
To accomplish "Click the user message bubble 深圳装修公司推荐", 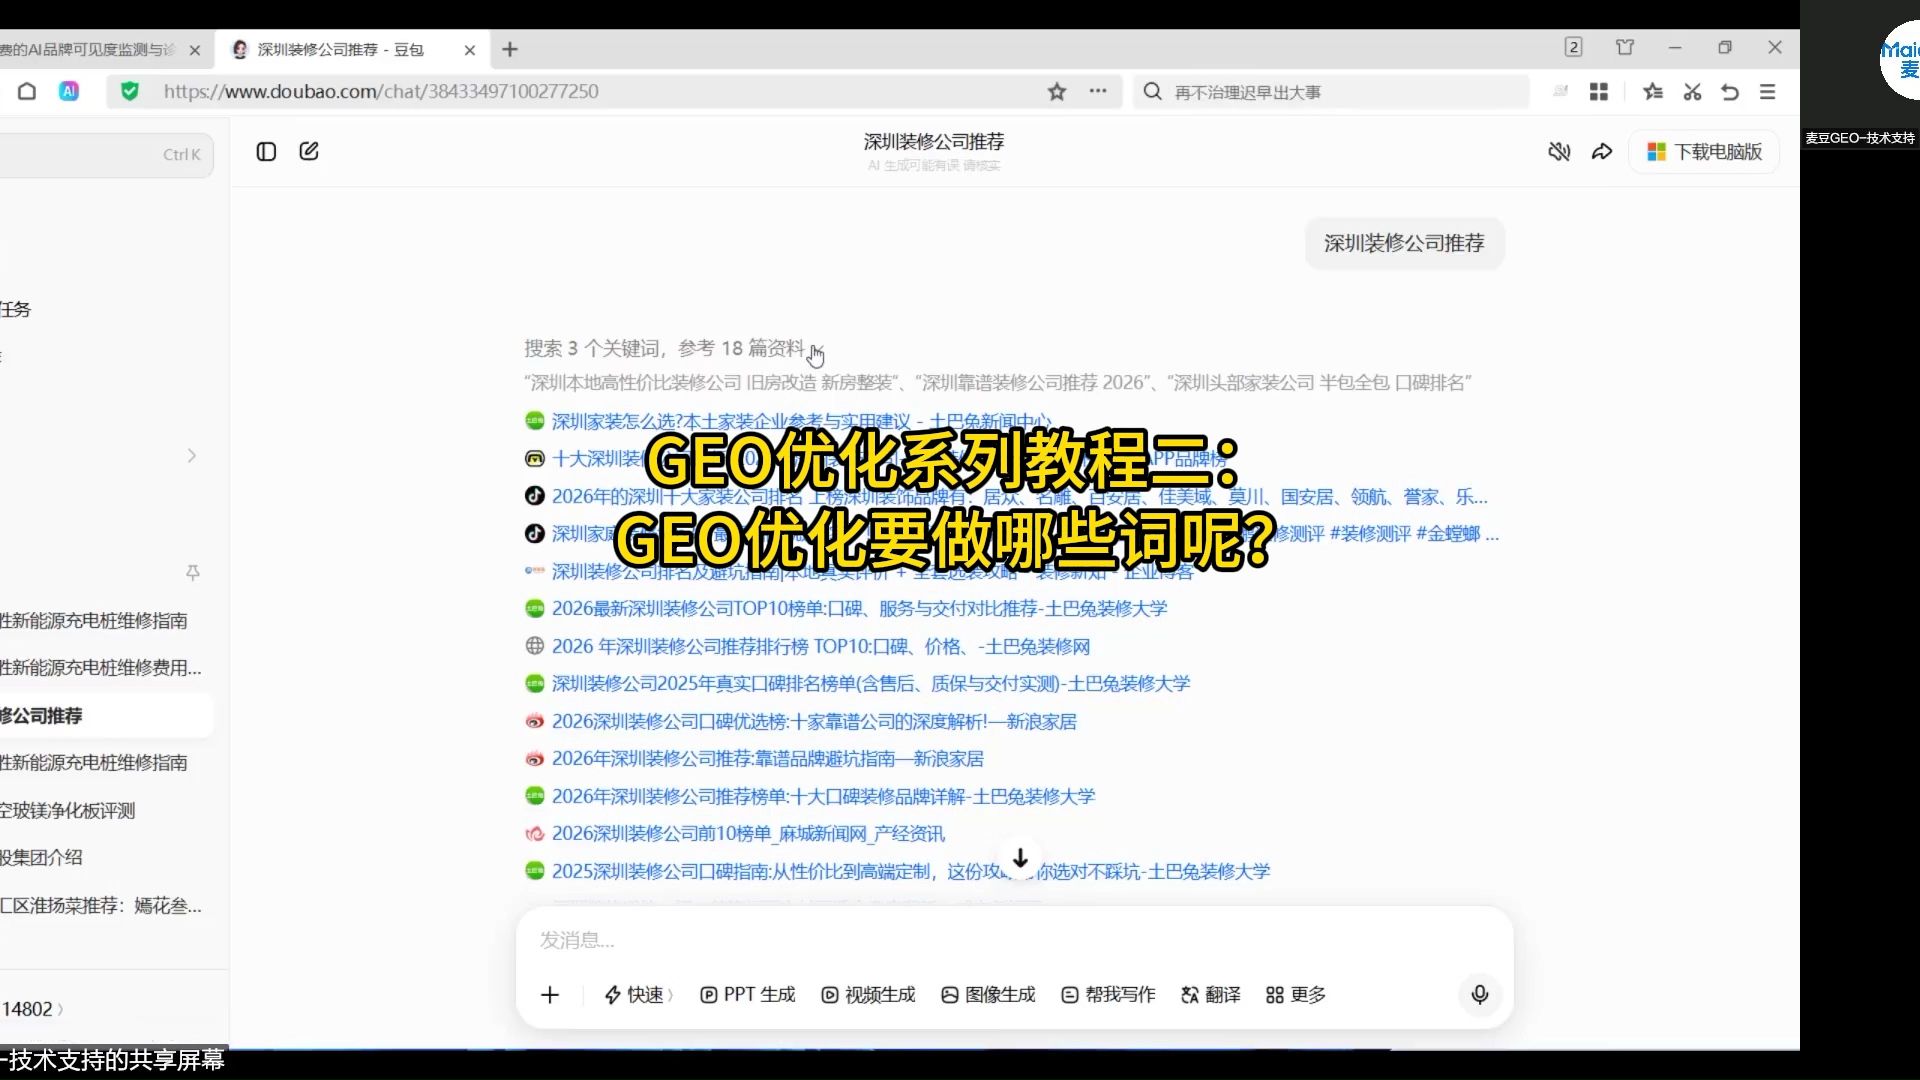I will (x=1404, y=243).
